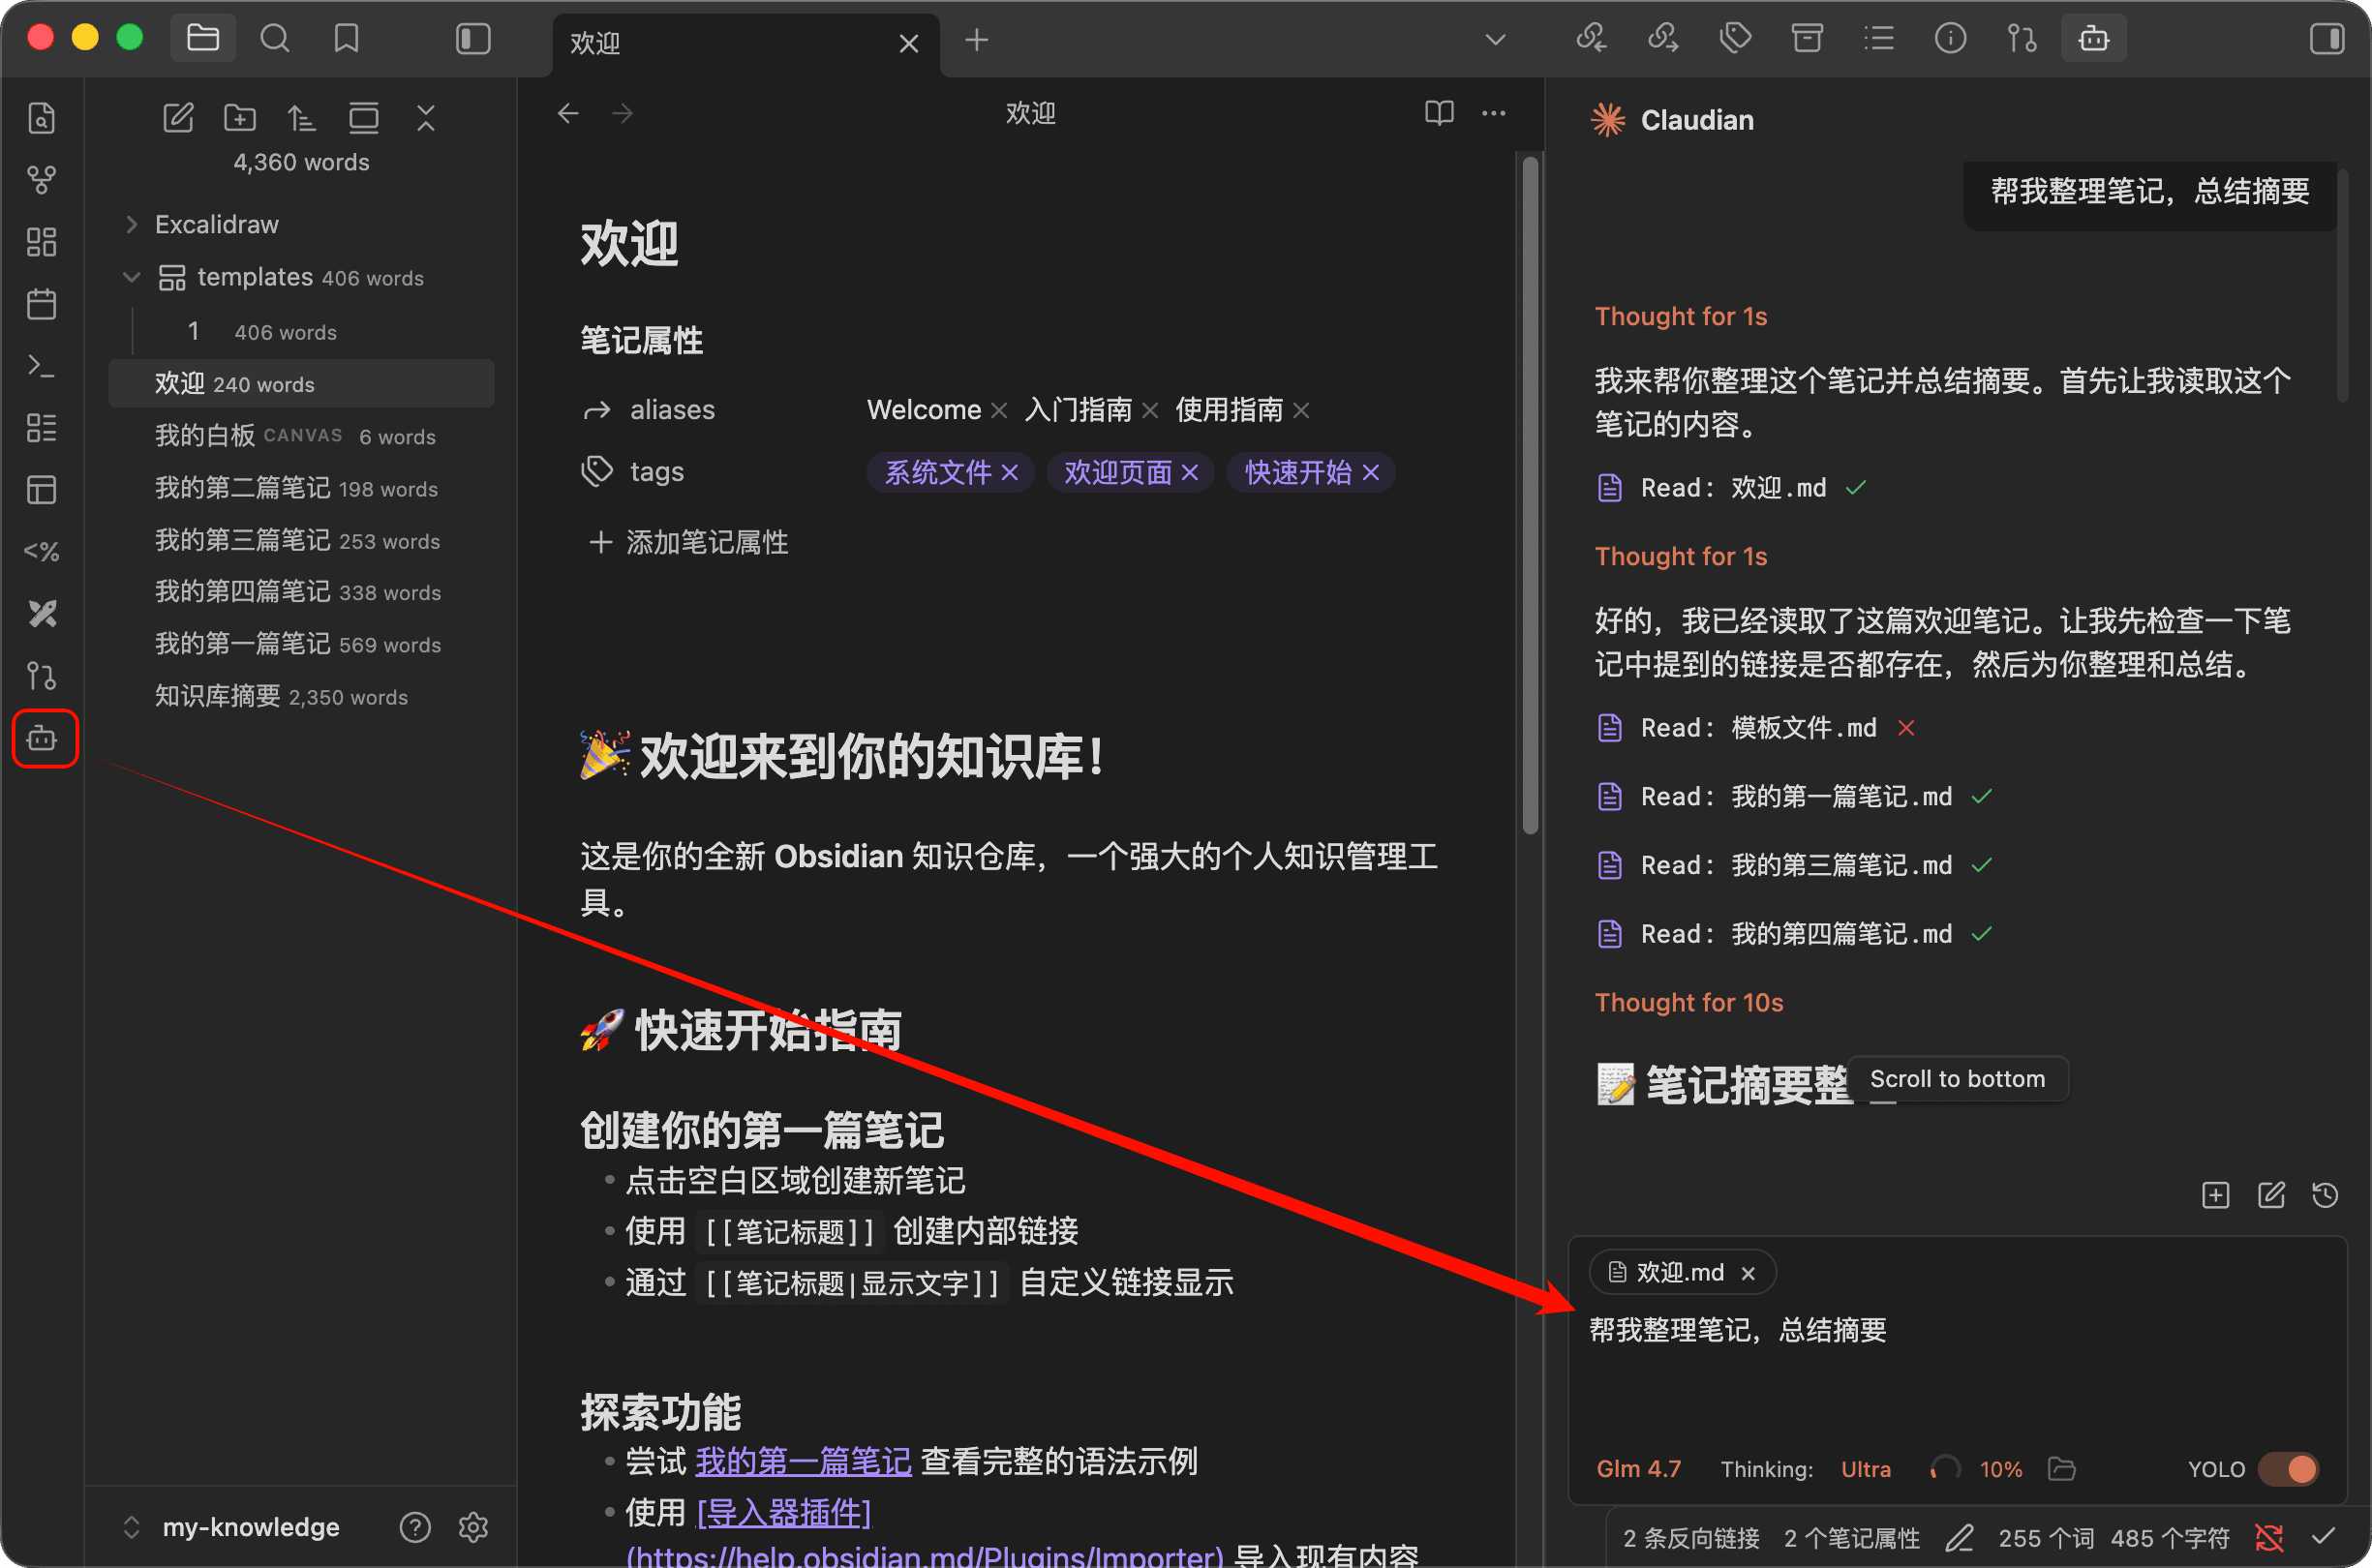Open the graph view ribbon icon

[41, 180]
